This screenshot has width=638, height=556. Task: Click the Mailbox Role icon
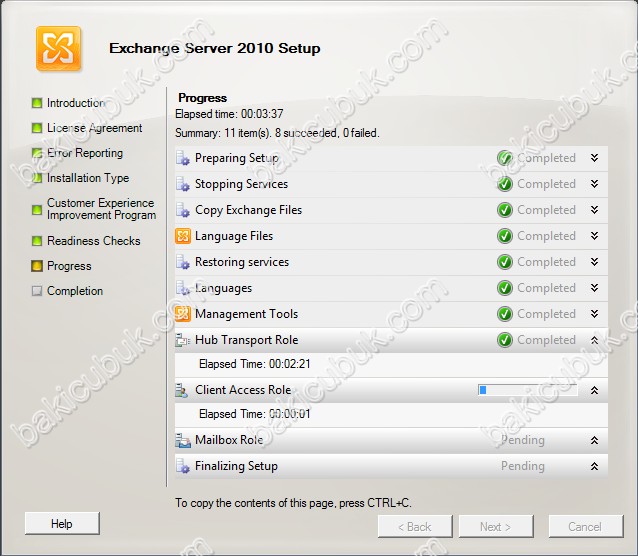[183, 440]
